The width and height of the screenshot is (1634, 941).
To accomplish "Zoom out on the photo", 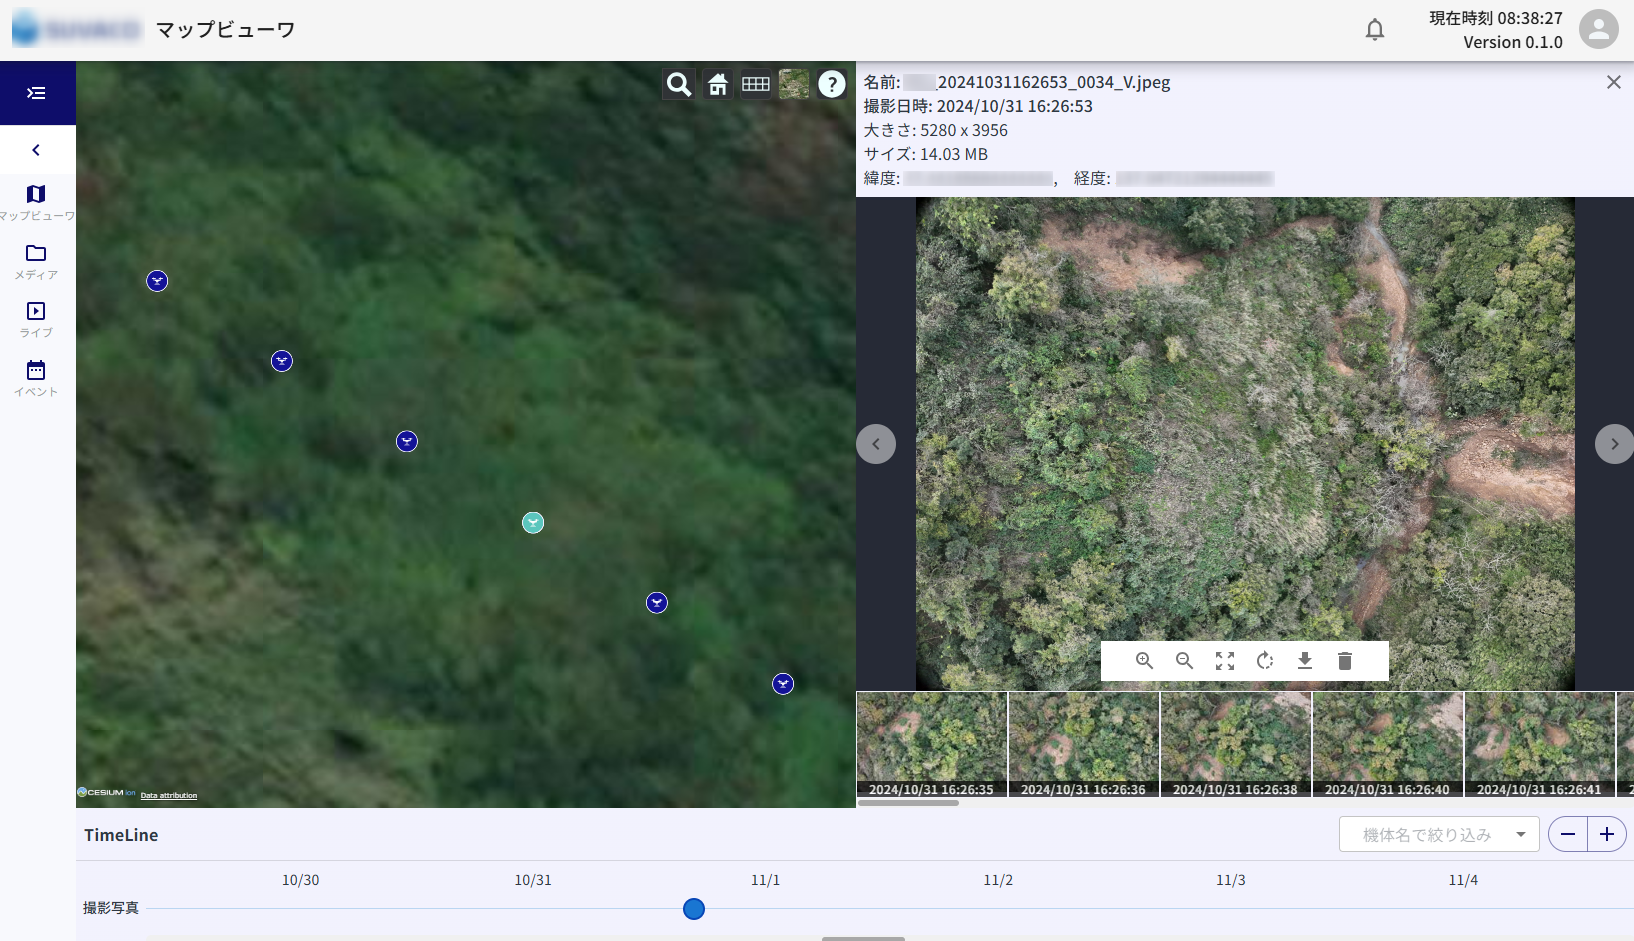I will (1185, 661).
